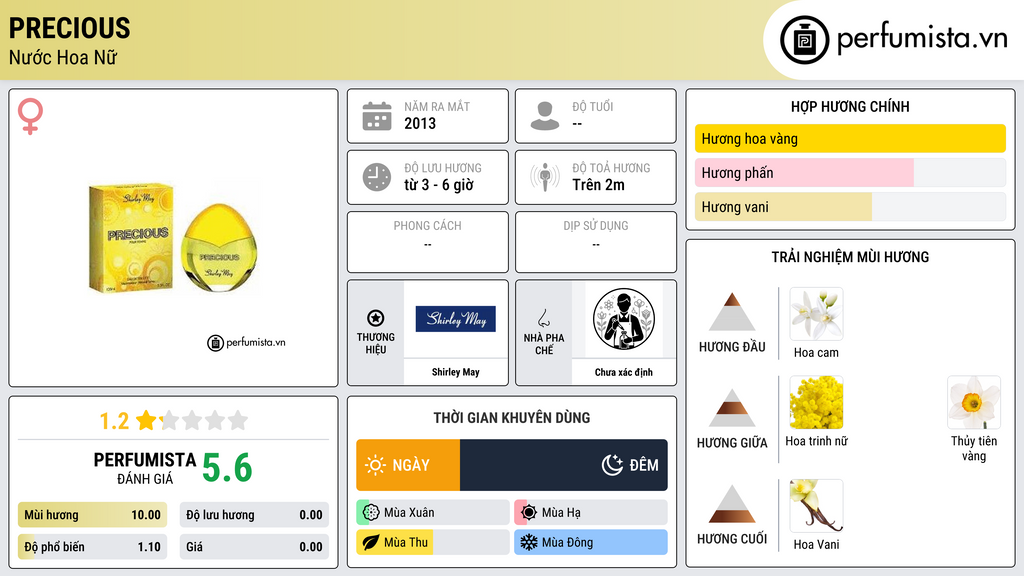
Task: Click the Giá score row
Action: click(254, 547)
